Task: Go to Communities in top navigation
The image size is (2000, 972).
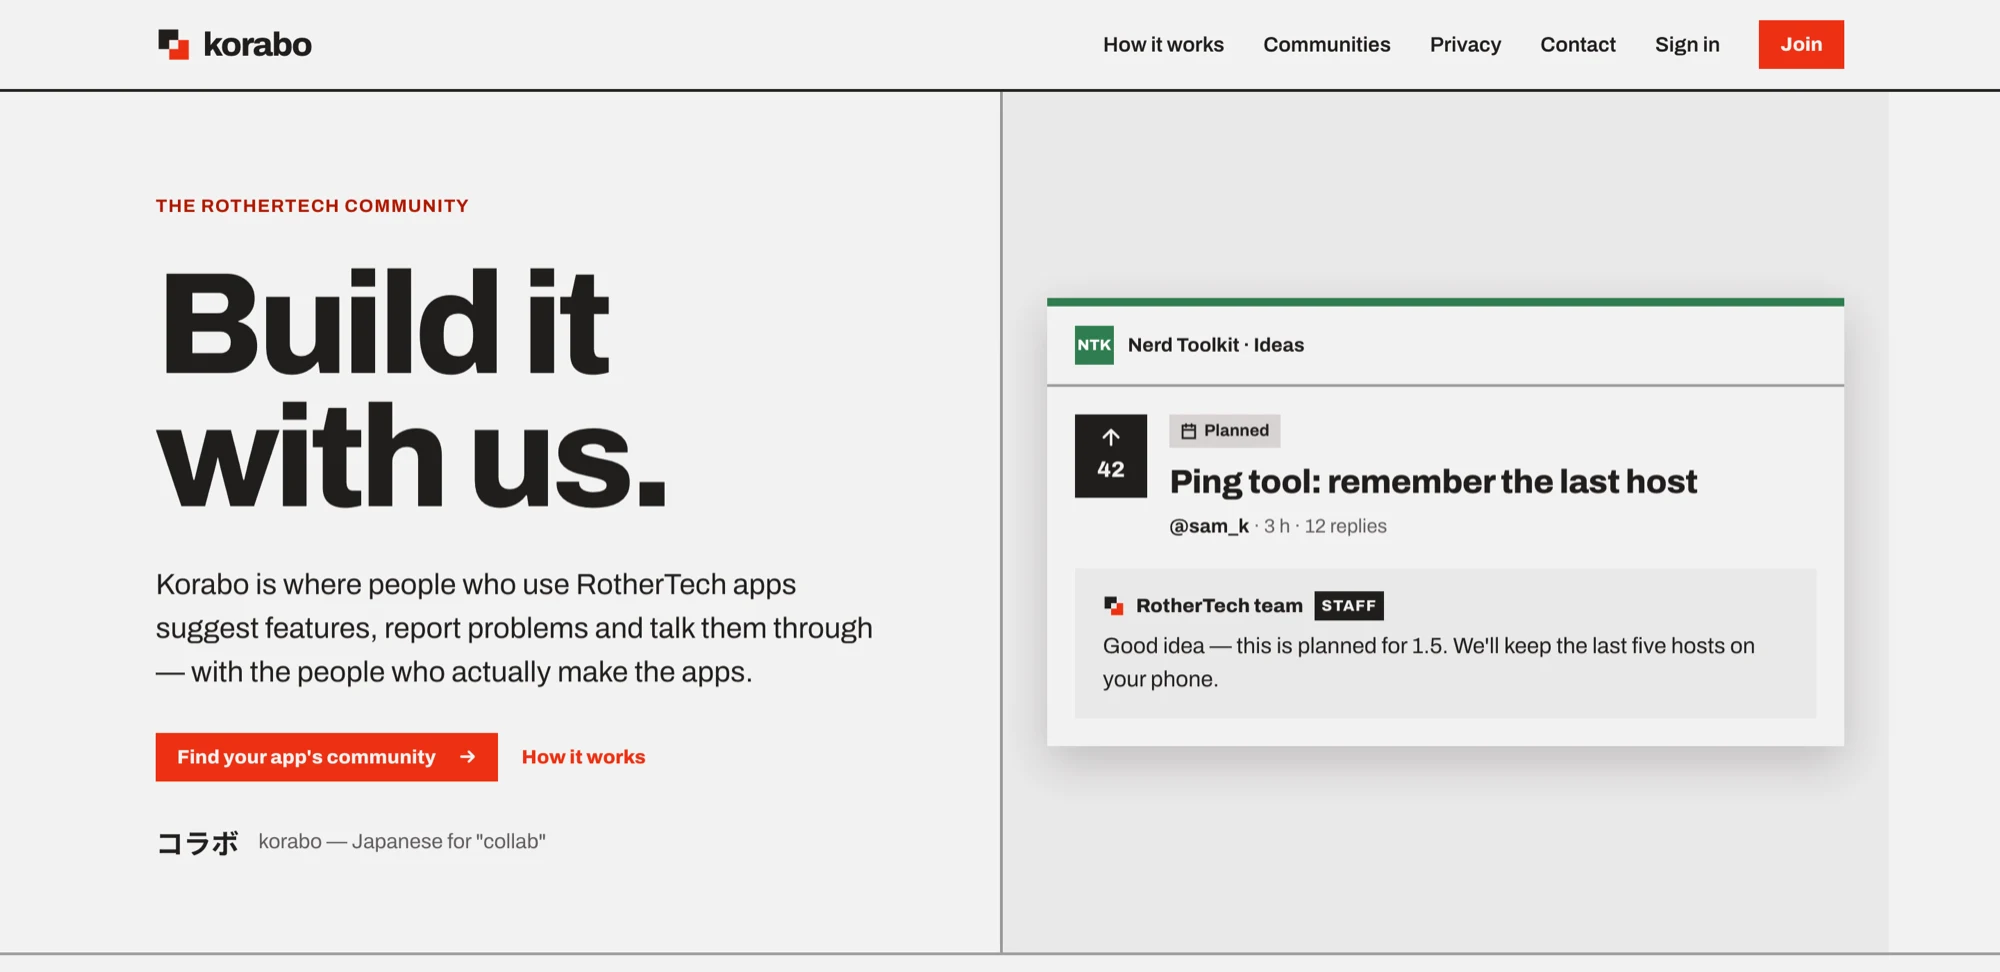Action: click(x=1326, y=44)
